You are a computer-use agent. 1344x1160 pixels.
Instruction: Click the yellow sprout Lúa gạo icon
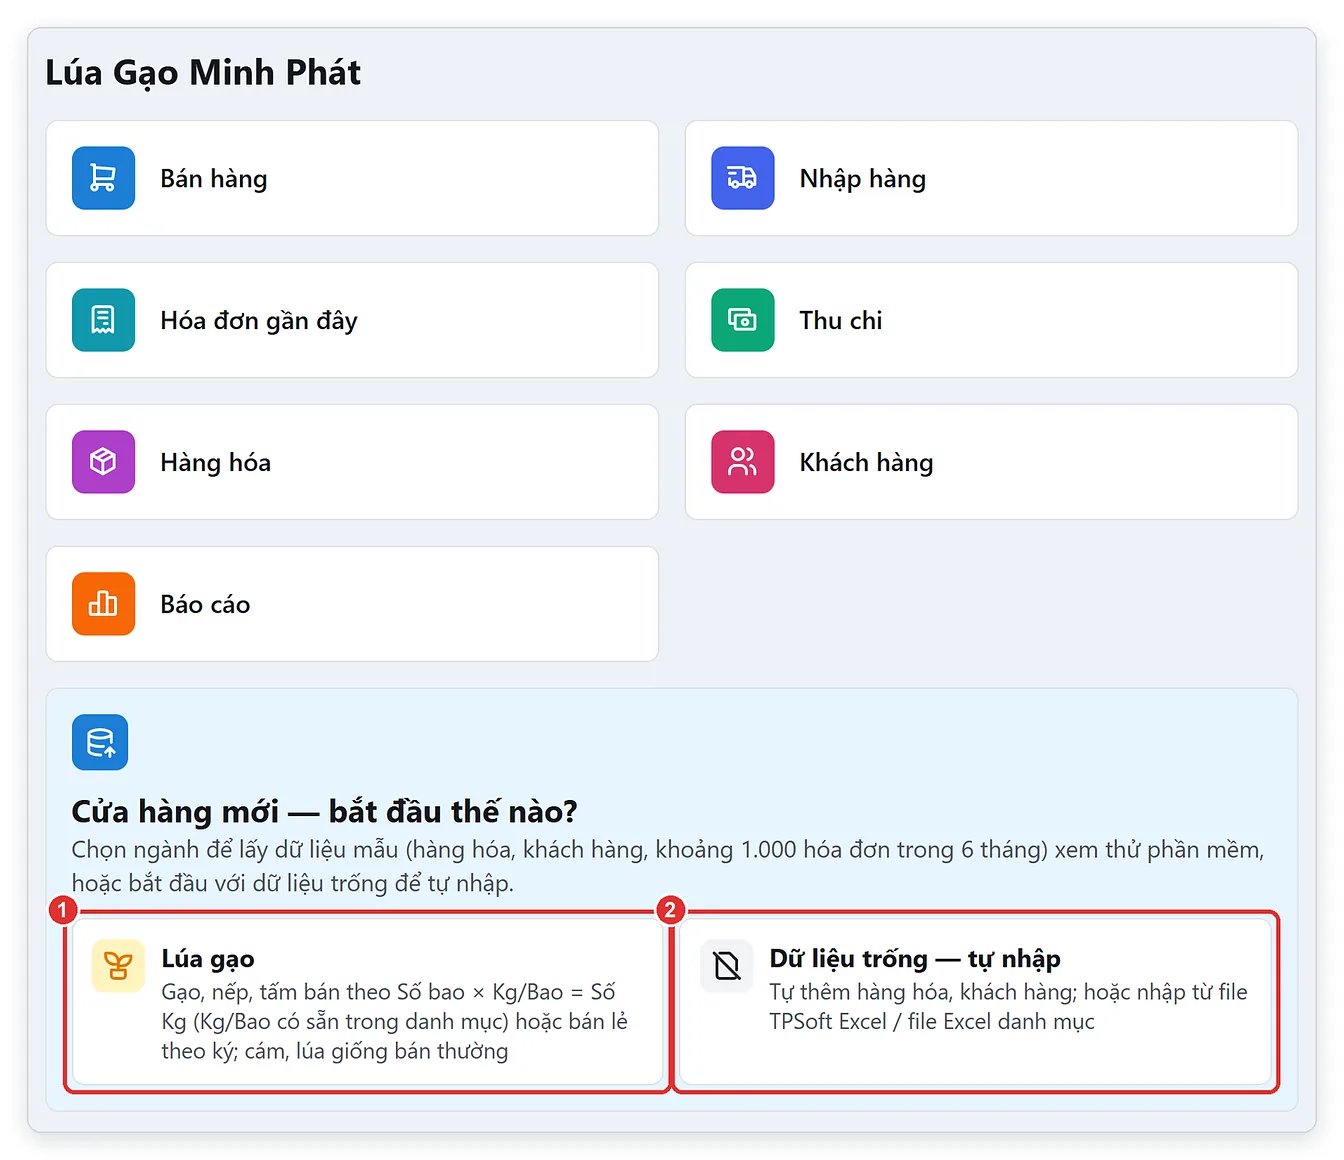[x=118, y=966]
